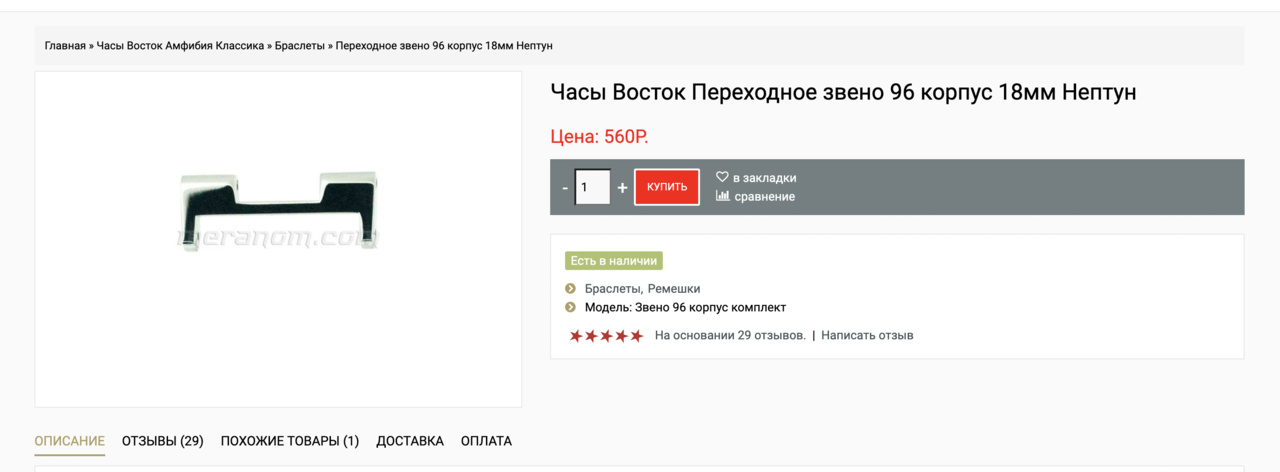Screen dimensions: 1280x472
Task: Switch to the ОПИСАНИЕ tab
Action: pyautogui.click(x=70, y=441)
